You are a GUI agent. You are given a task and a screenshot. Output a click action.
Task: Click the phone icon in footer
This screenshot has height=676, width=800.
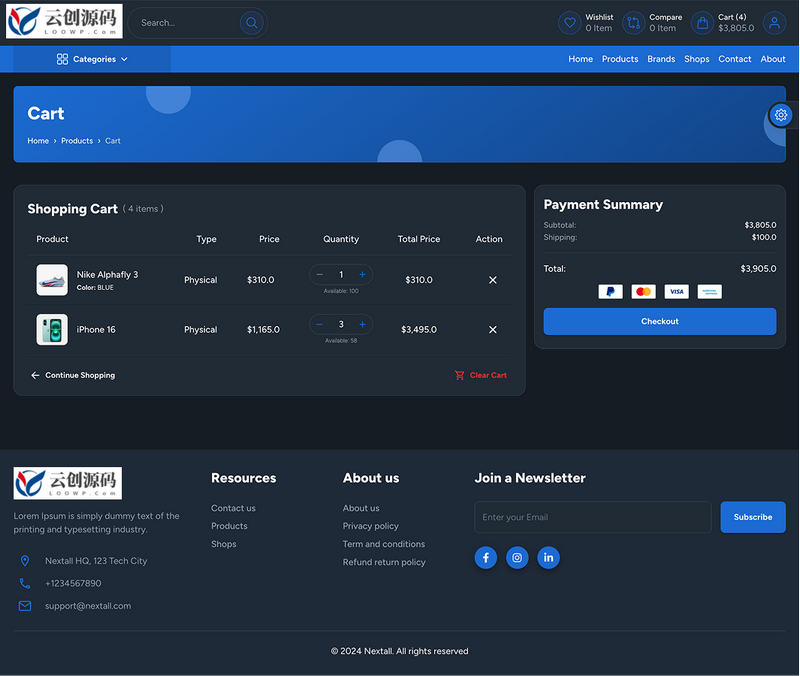click(24, 583)
